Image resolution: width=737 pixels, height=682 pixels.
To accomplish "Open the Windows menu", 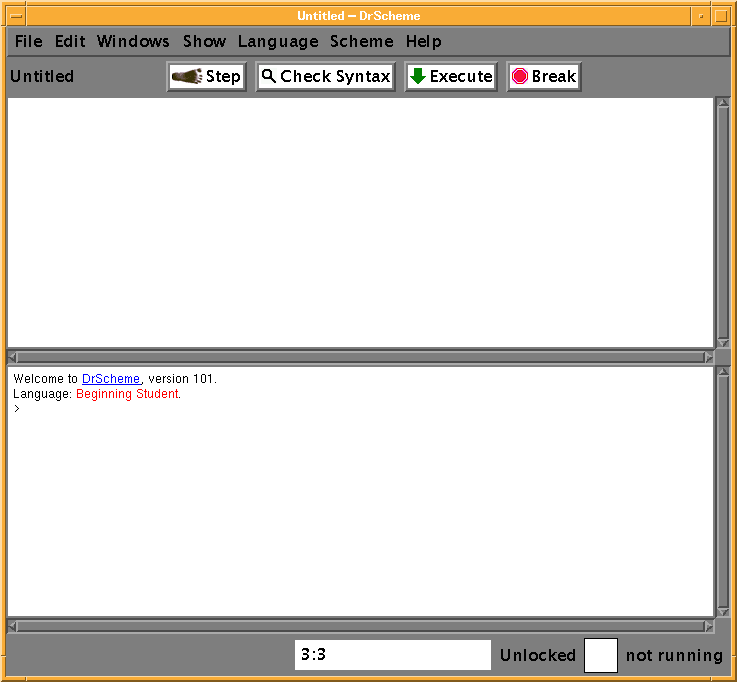I will [133, 41].
